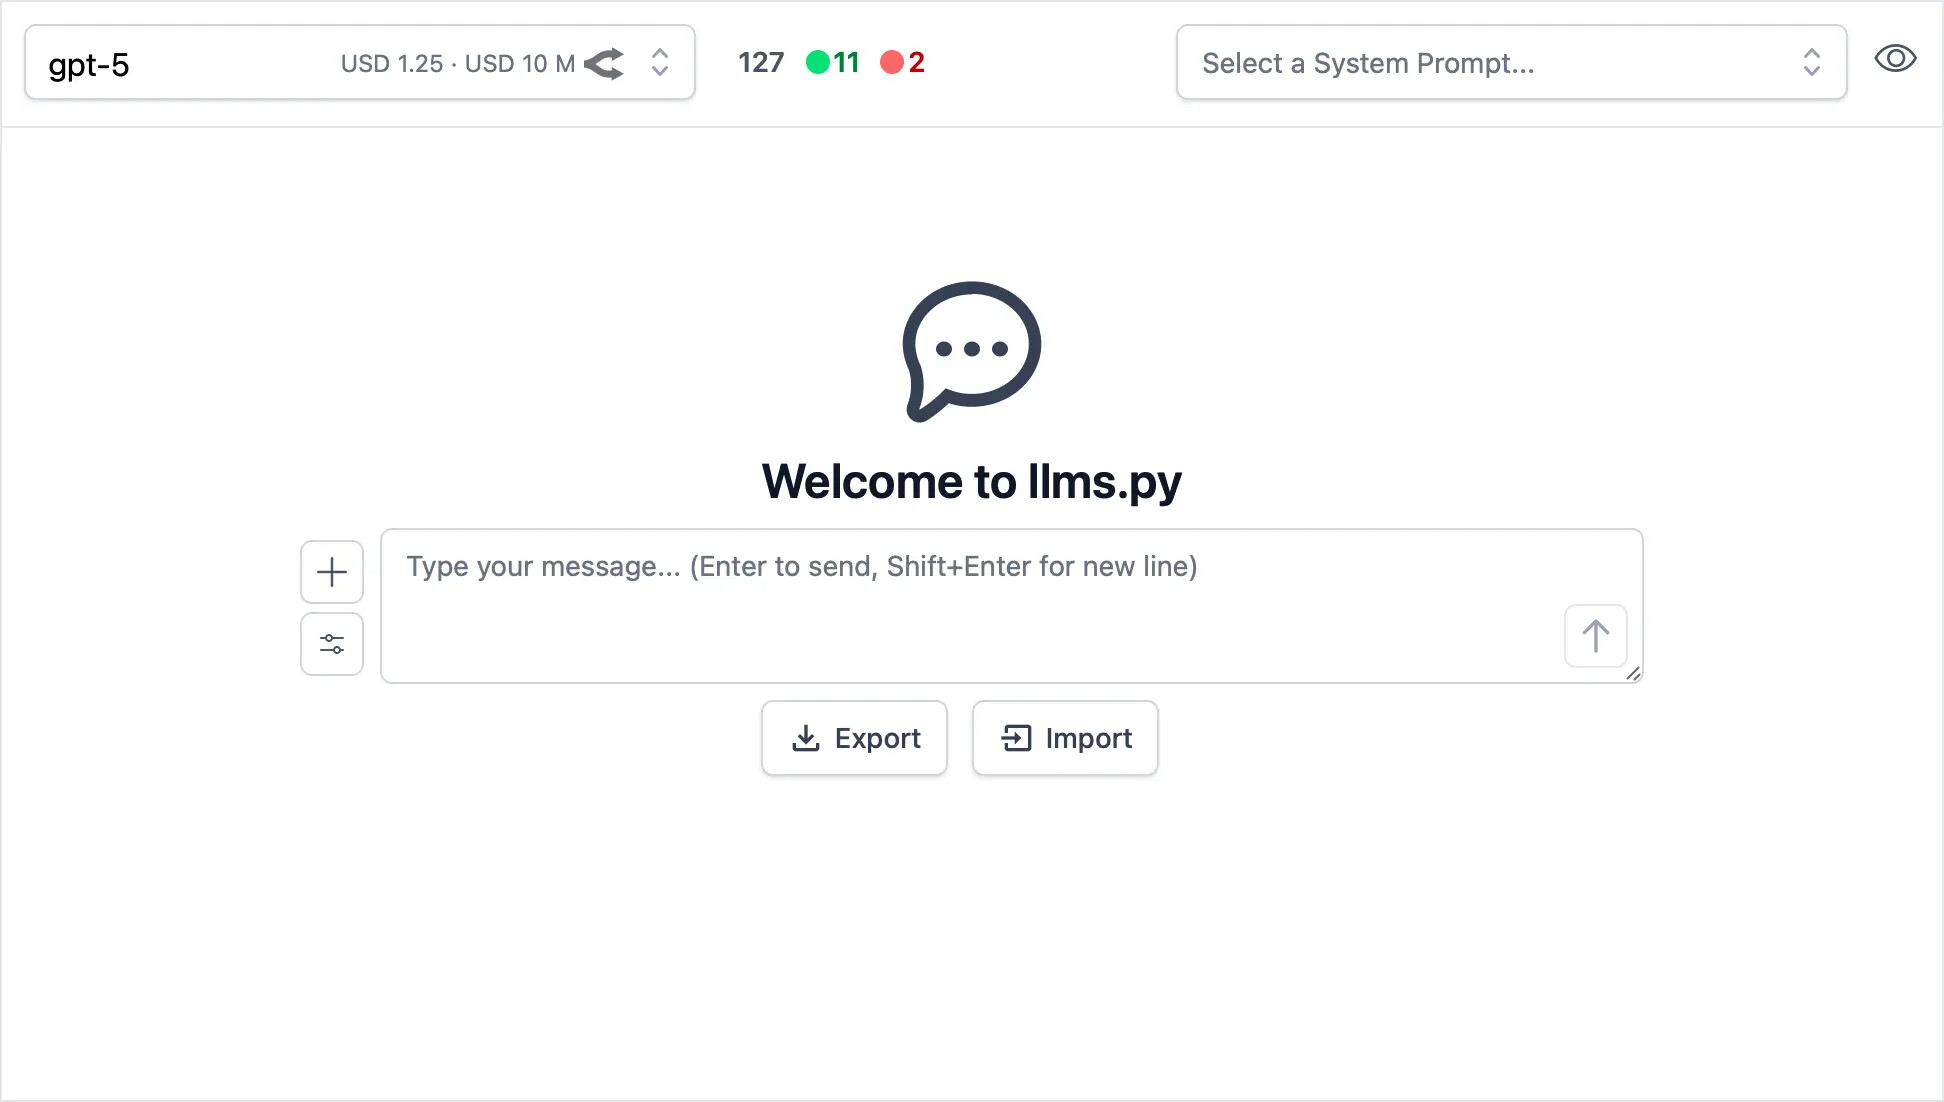Click the Export button label
Viewport: 1944px width, 1102px height.
pos(878,738)
